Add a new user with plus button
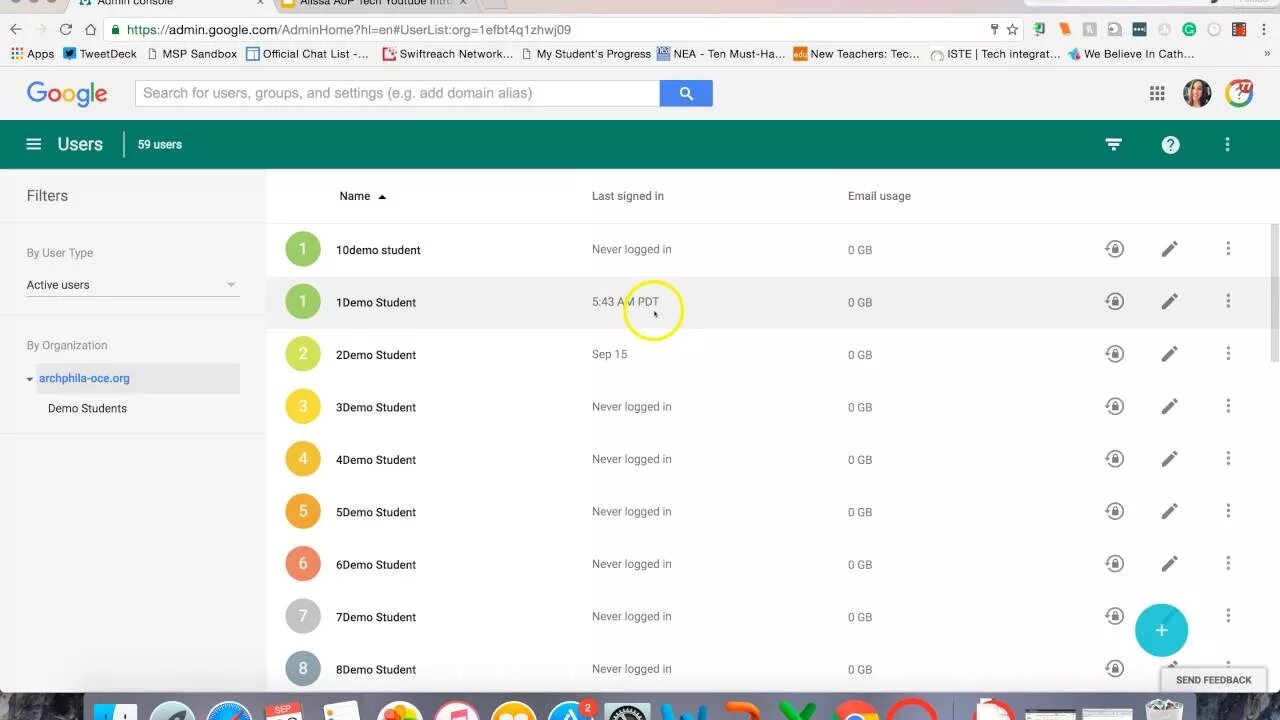The height and width of the screenshot is (720, 1280). [1161, 630]
